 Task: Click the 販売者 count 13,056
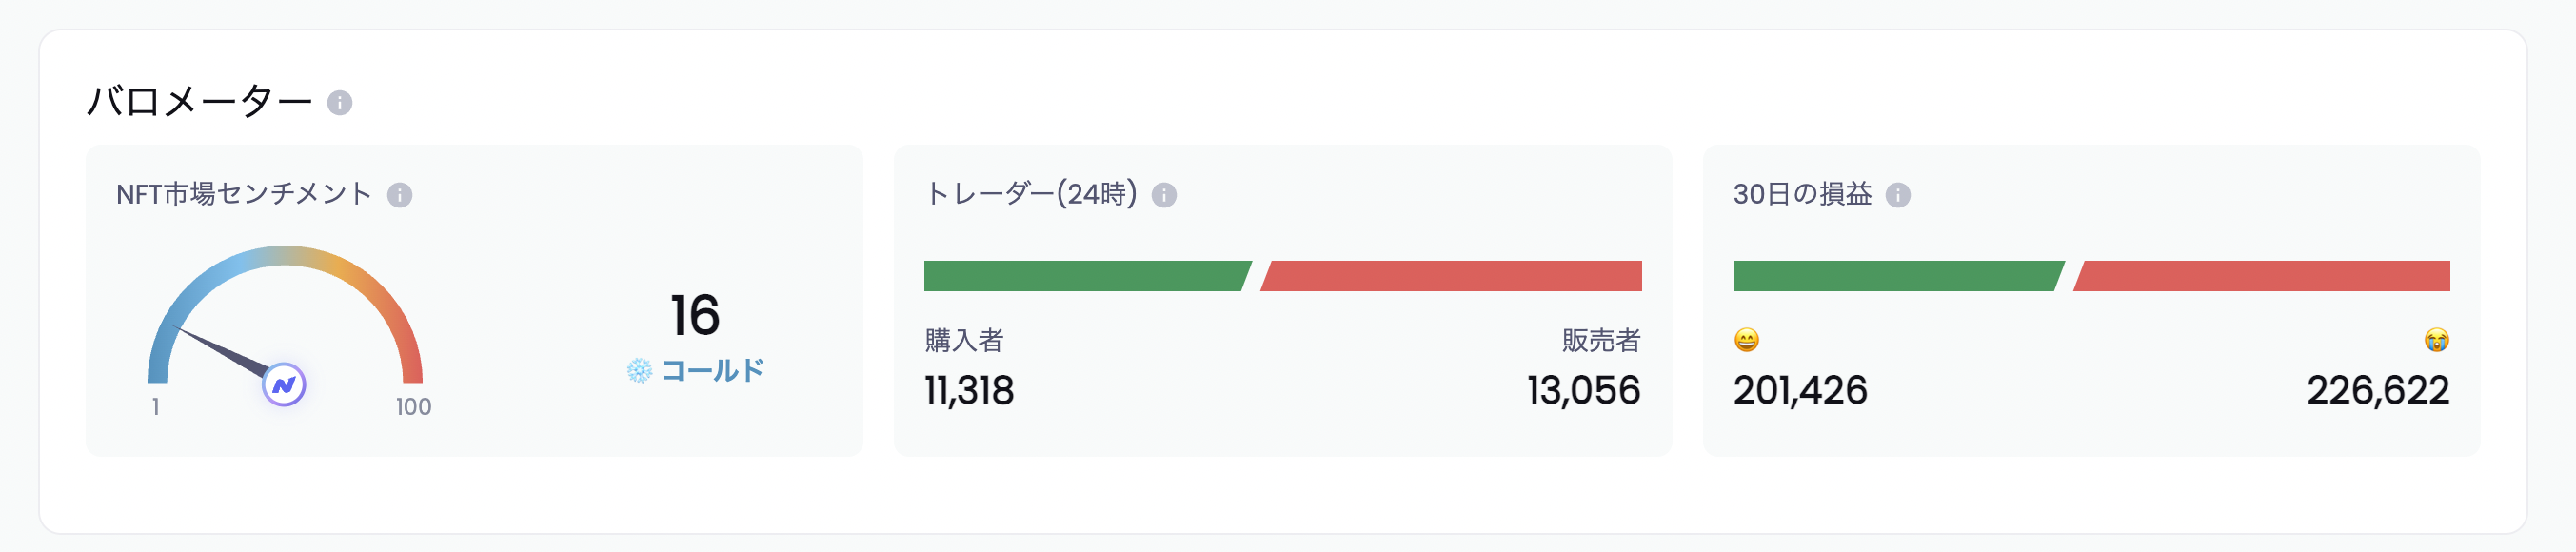1584,391
